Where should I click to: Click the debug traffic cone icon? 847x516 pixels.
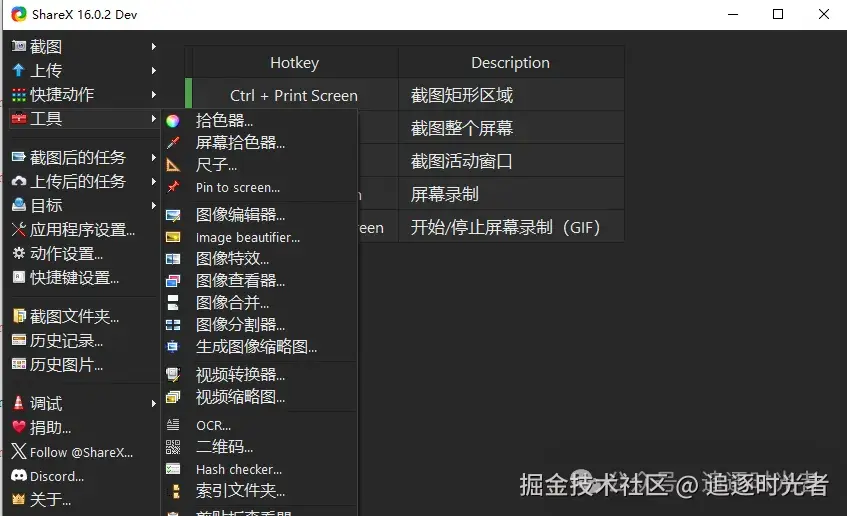click(x=18, y=403)
